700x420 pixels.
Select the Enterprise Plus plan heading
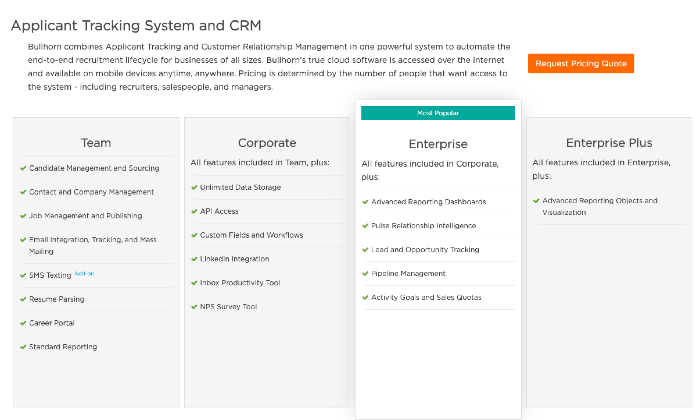pos(609,143)
